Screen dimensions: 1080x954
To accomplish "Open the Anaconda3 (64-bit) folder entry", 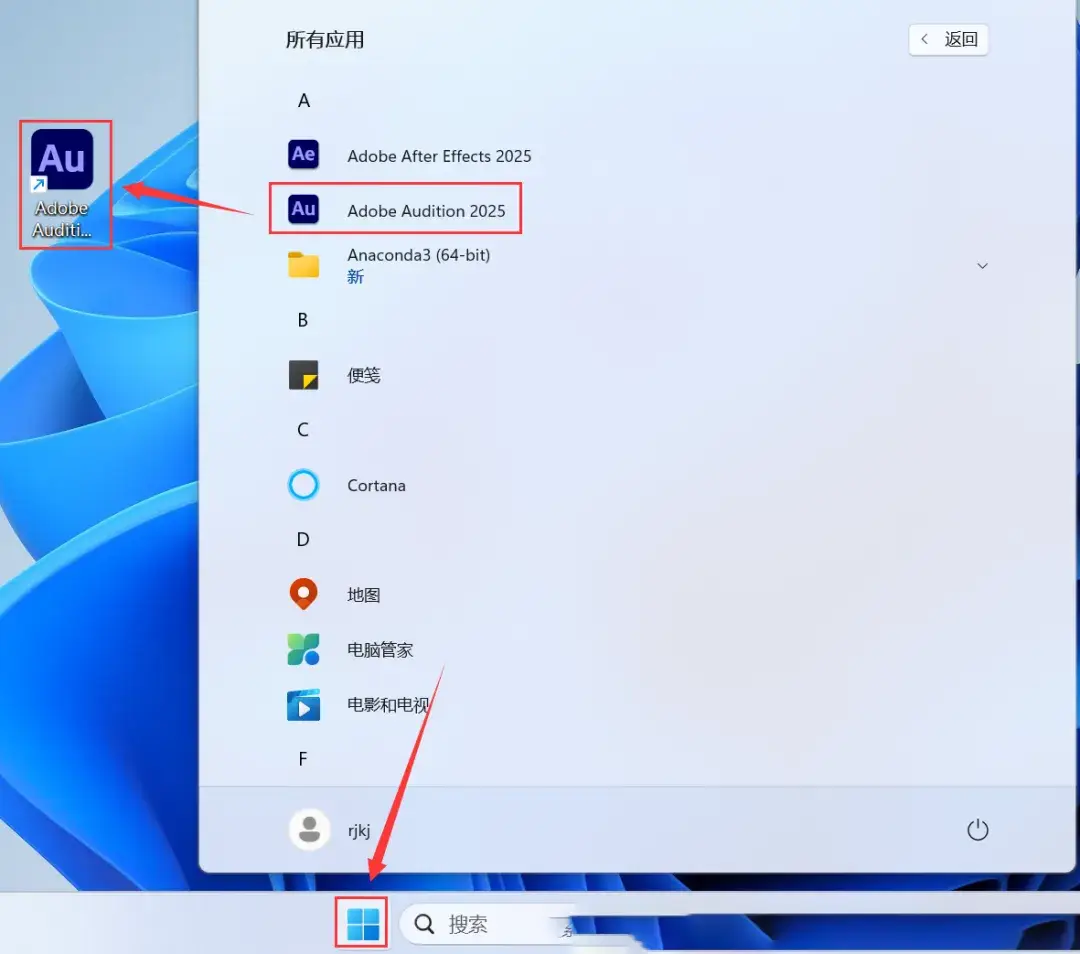I will point(418,265).
